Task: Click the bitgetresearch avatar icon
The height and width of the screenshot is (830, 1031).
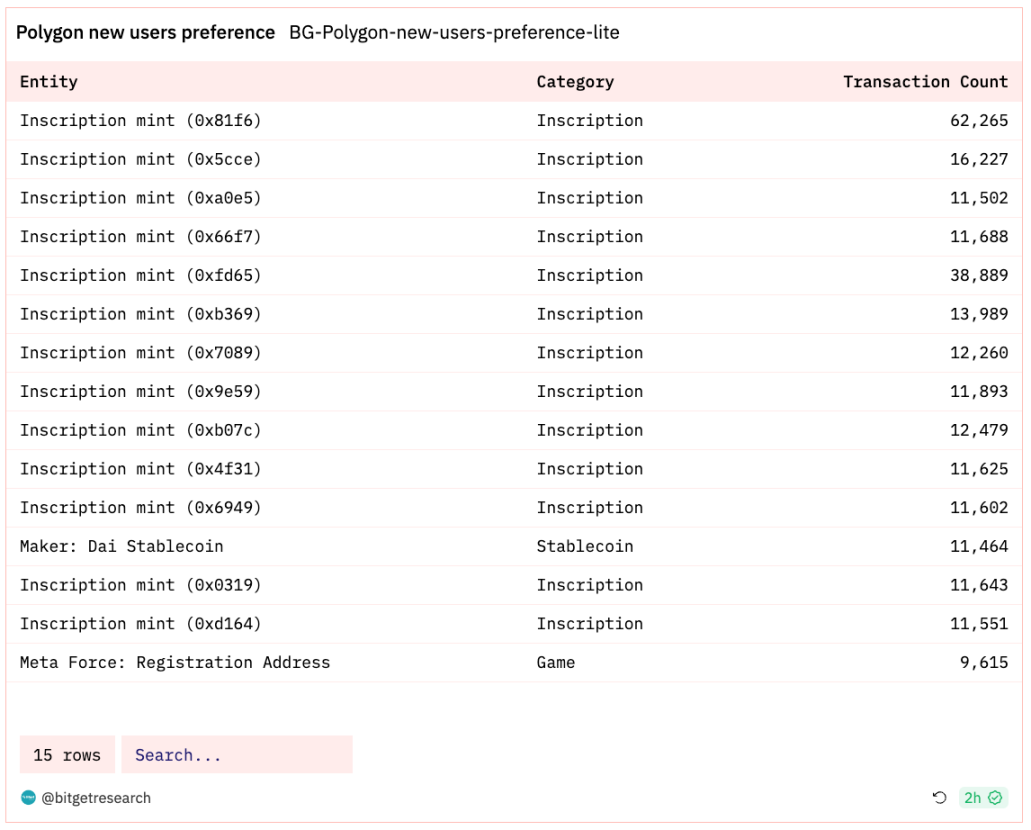Action: (28, 798)
